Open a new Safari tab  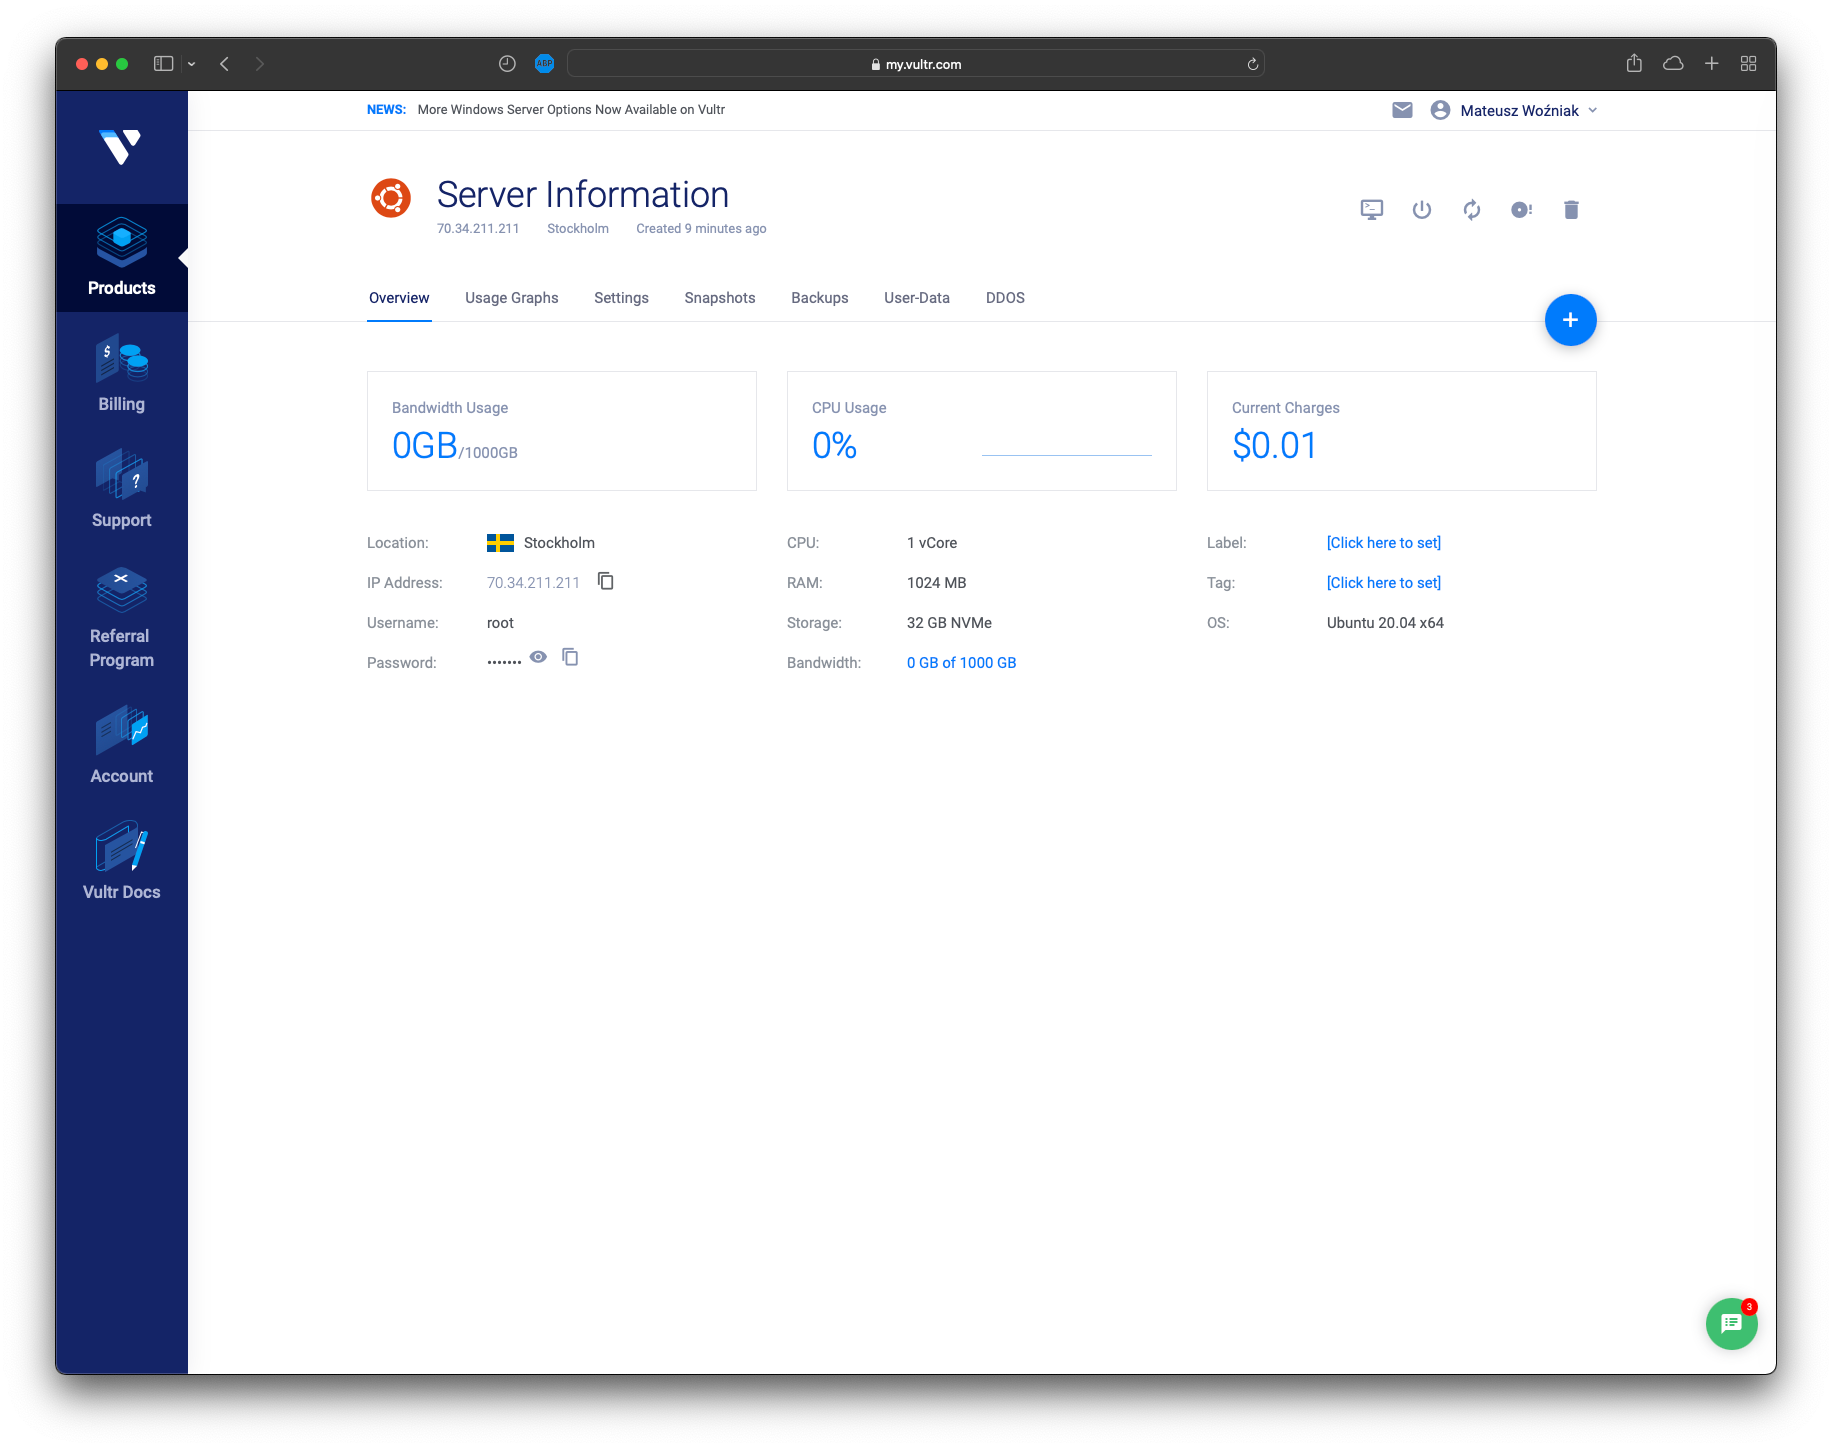[1712, 64]
